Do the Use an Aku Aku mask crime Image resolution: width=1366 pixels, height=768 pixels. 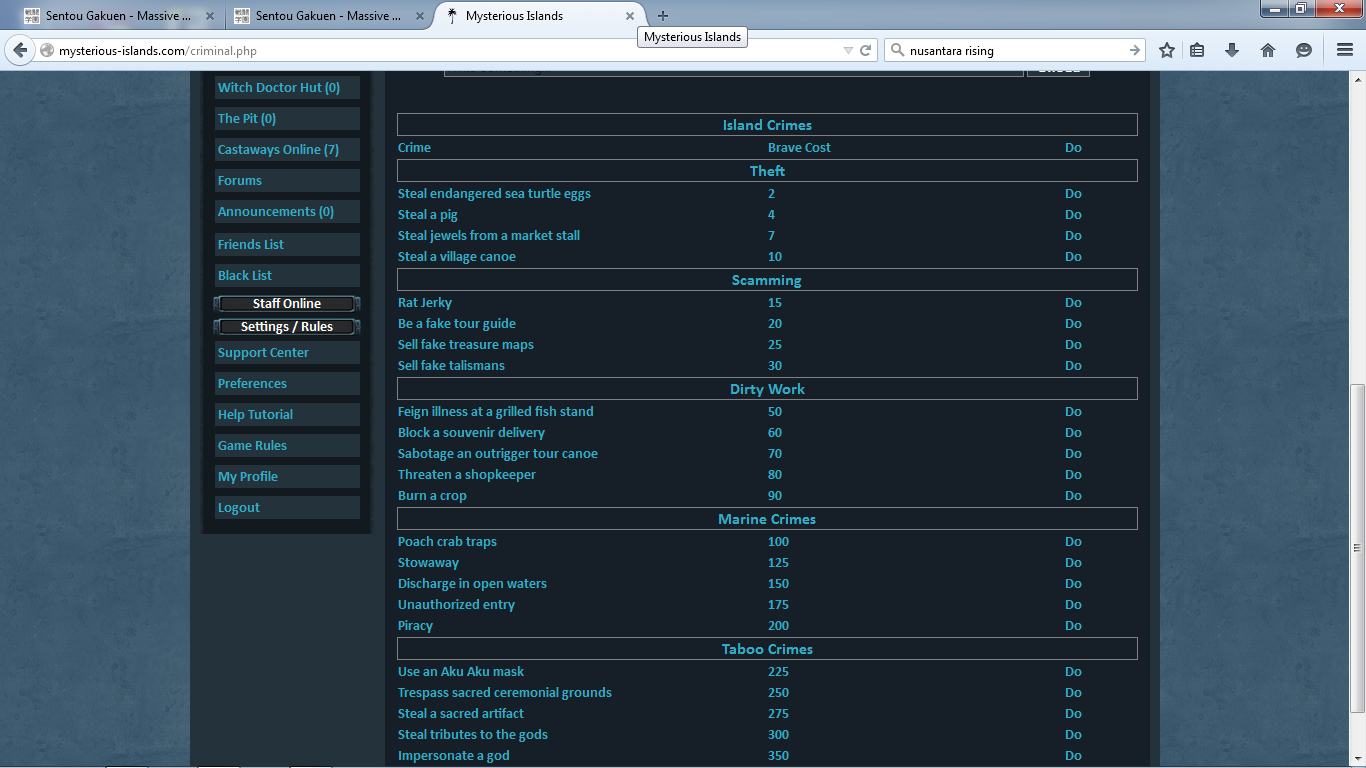click(1073, 671)
